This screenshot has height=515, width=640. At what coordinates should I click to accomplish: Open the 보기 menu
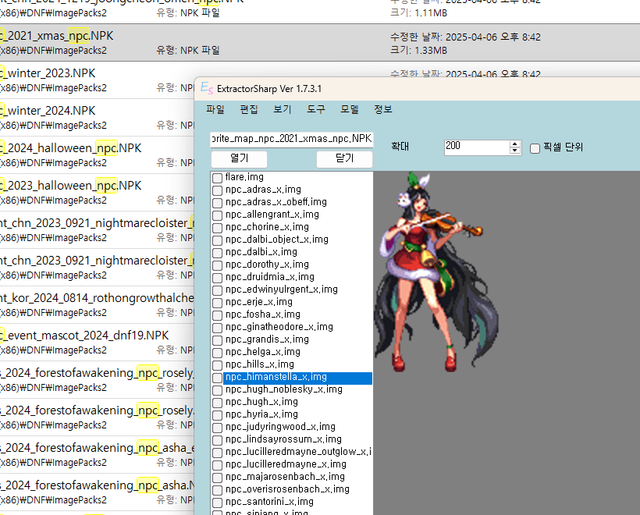pyautogui.click(x=282, y=109)
